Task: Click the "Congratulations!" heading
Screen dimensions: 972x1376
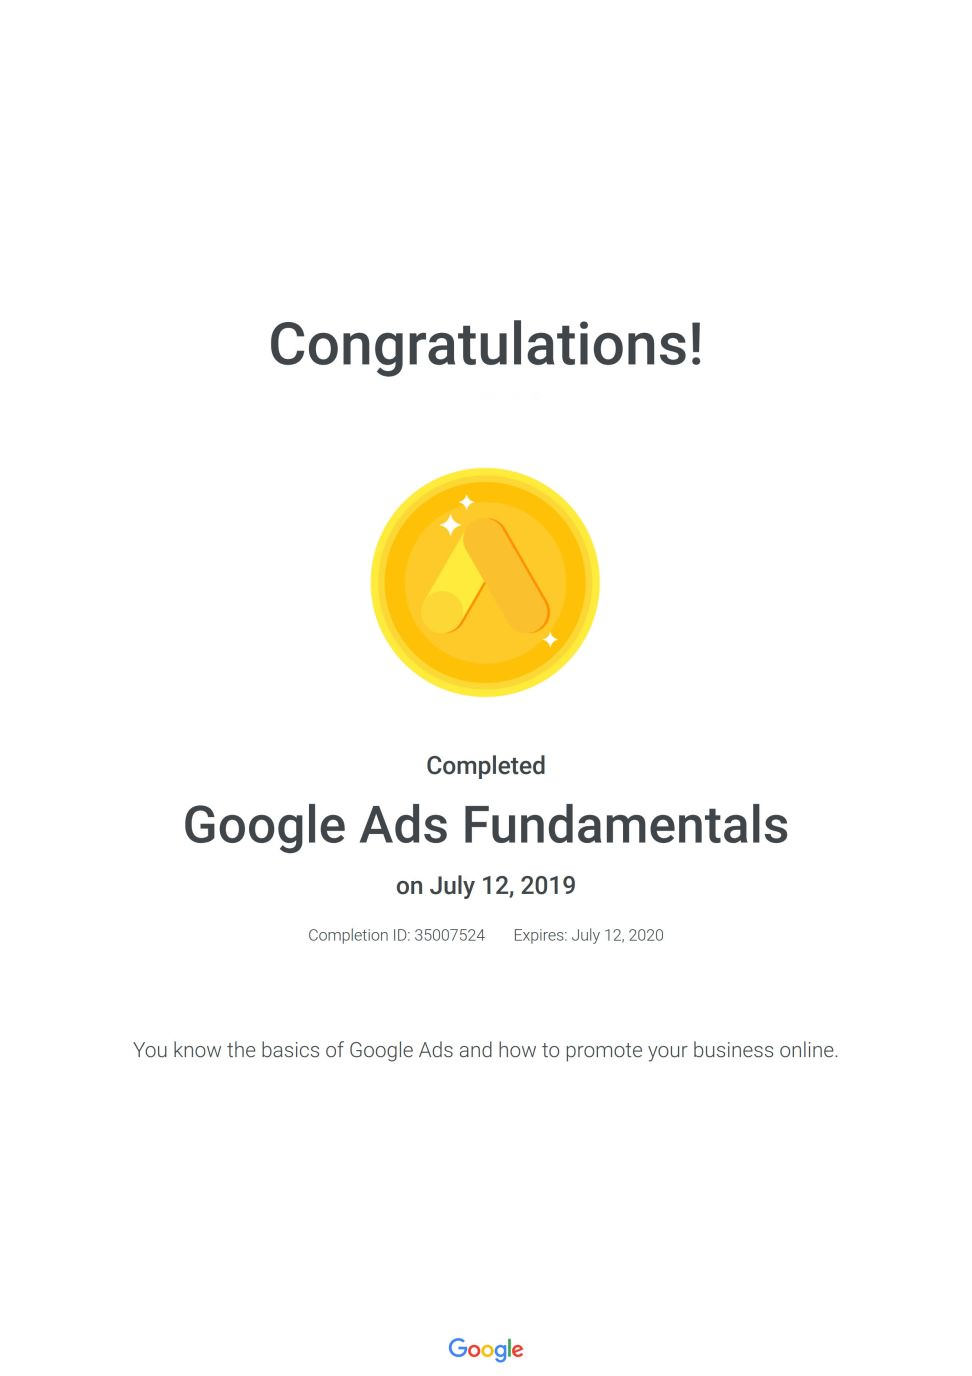Action: [x=486, y=343]
